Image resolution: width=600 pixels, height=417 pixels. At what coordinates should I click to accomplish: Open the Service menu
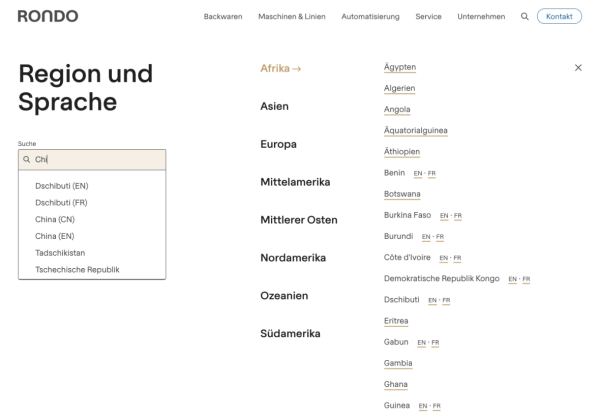pyautogui.click(x=429, y=16)
